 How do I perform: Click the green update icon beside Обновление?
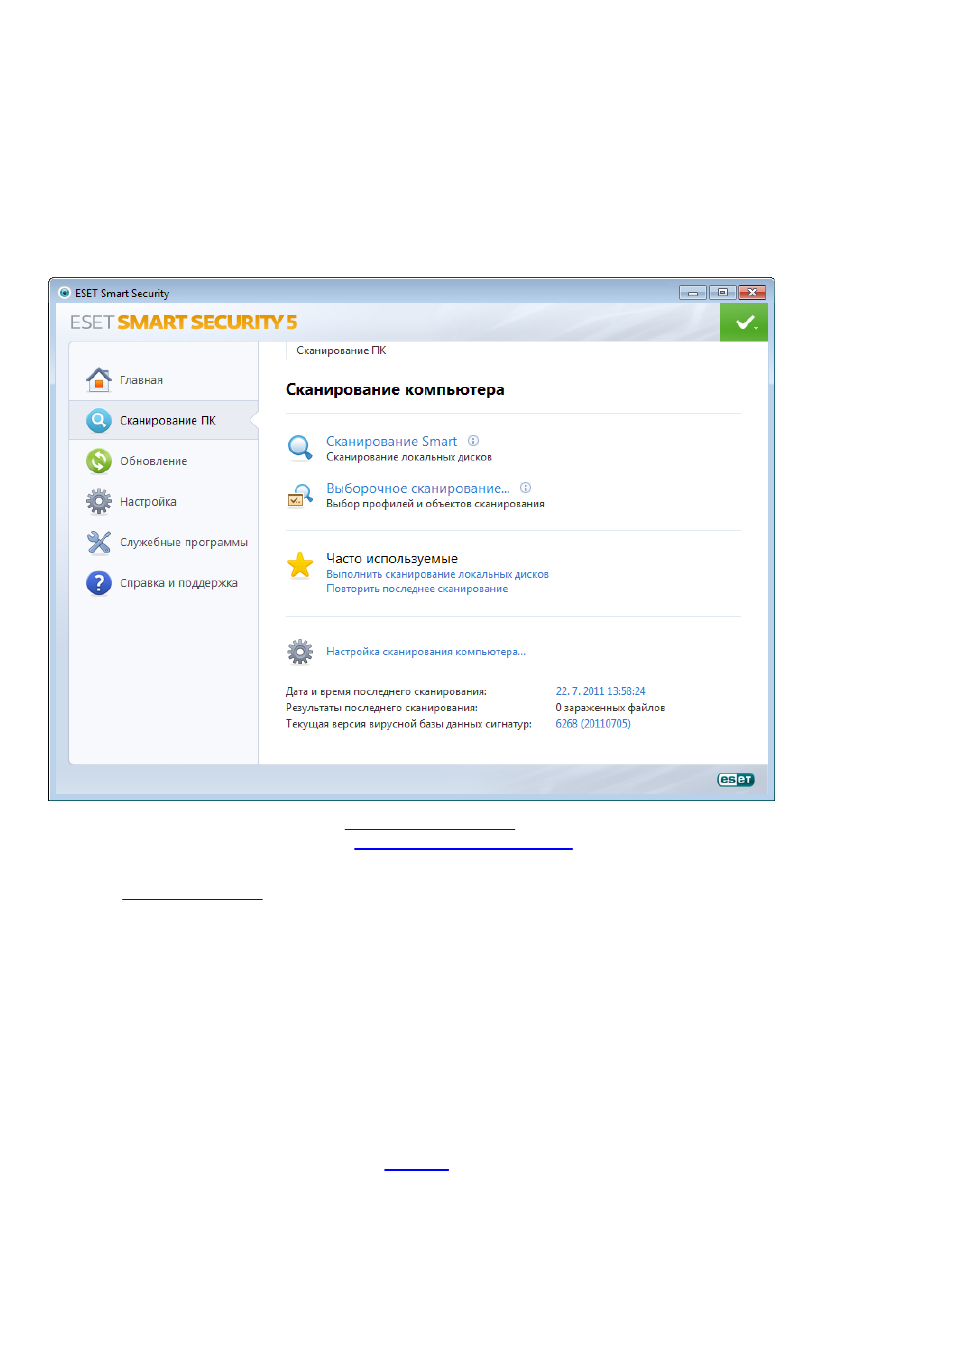tap(99, 461)
